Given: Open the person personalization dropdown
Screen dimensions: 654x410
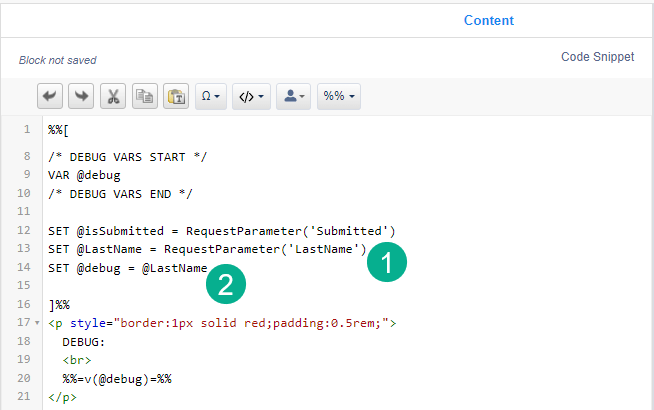Looking at the screenshot, I should pos(295,97).
